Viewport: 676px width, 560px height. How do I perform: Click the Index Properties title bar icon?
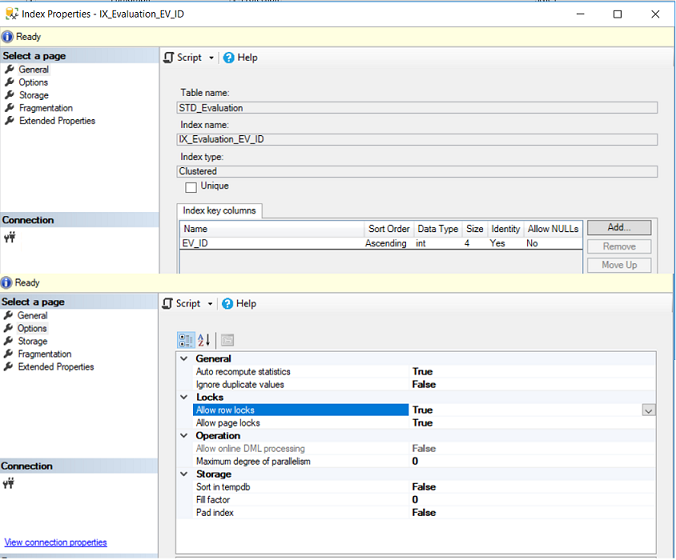point(10,14)
